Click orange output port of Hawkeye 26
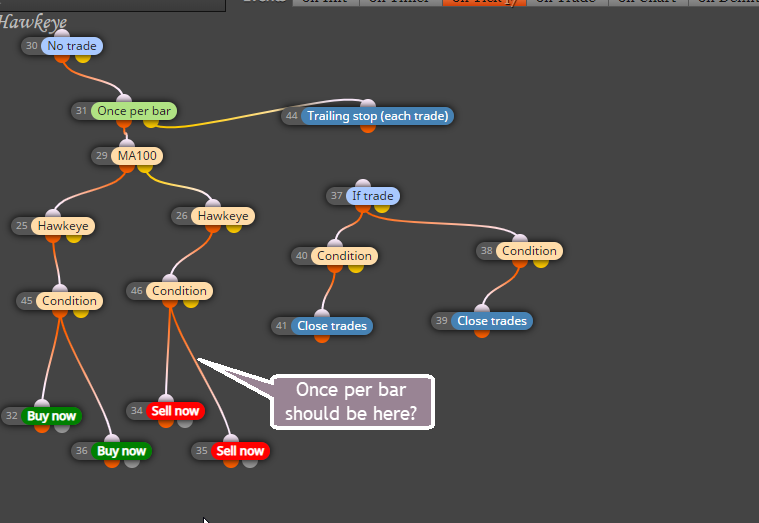This screenshot has height=523, width=759. pyautogui.click(x=213, y=228)
